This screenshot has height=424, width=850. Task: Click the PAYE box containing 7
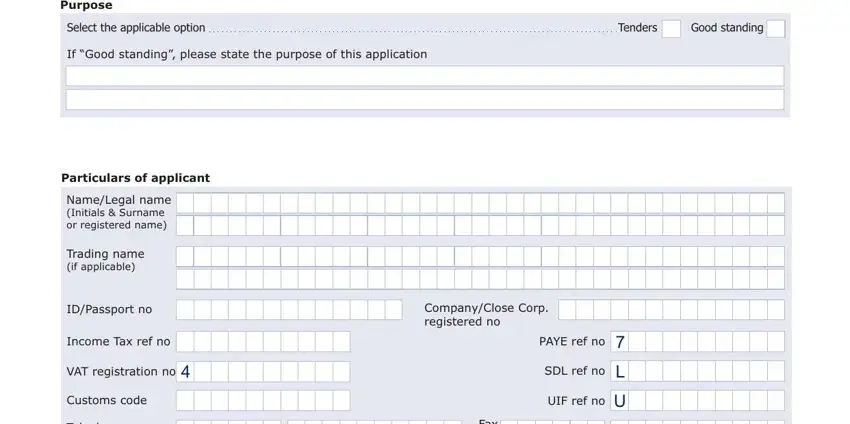click(x=620, y=342)
